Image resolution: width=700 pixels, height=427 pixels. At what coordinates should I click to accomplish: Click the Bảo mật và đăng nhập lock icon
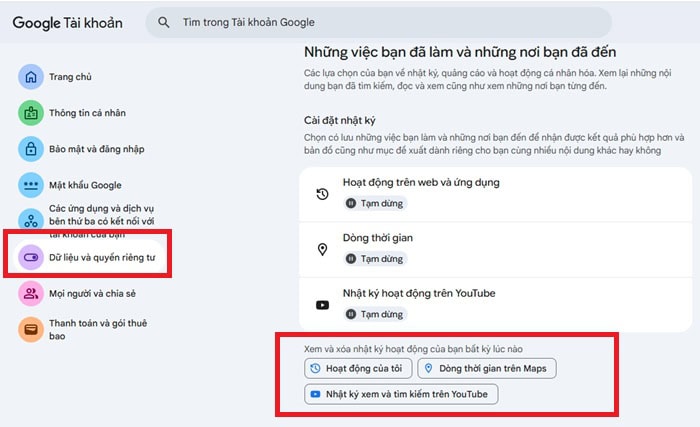point(31,149)
